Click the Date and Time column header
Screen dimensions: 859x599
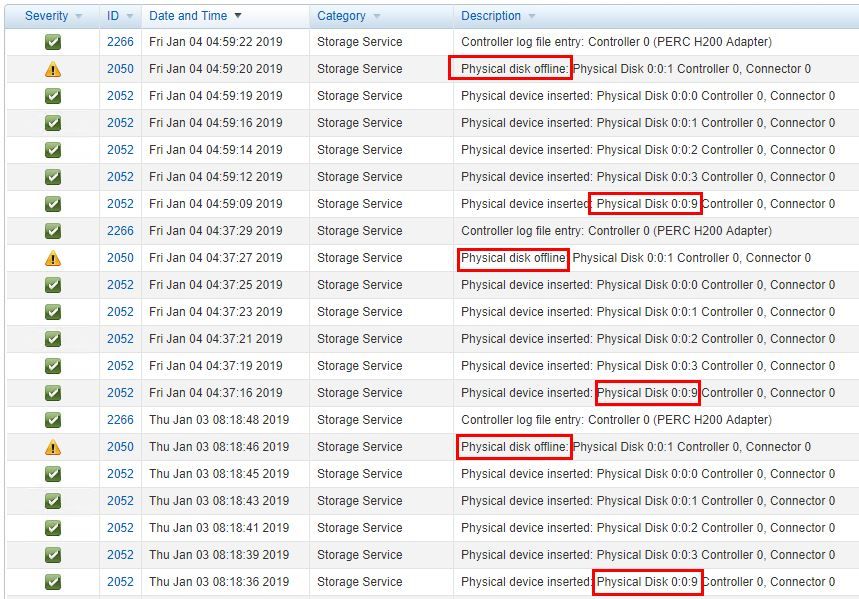point(188,16)
